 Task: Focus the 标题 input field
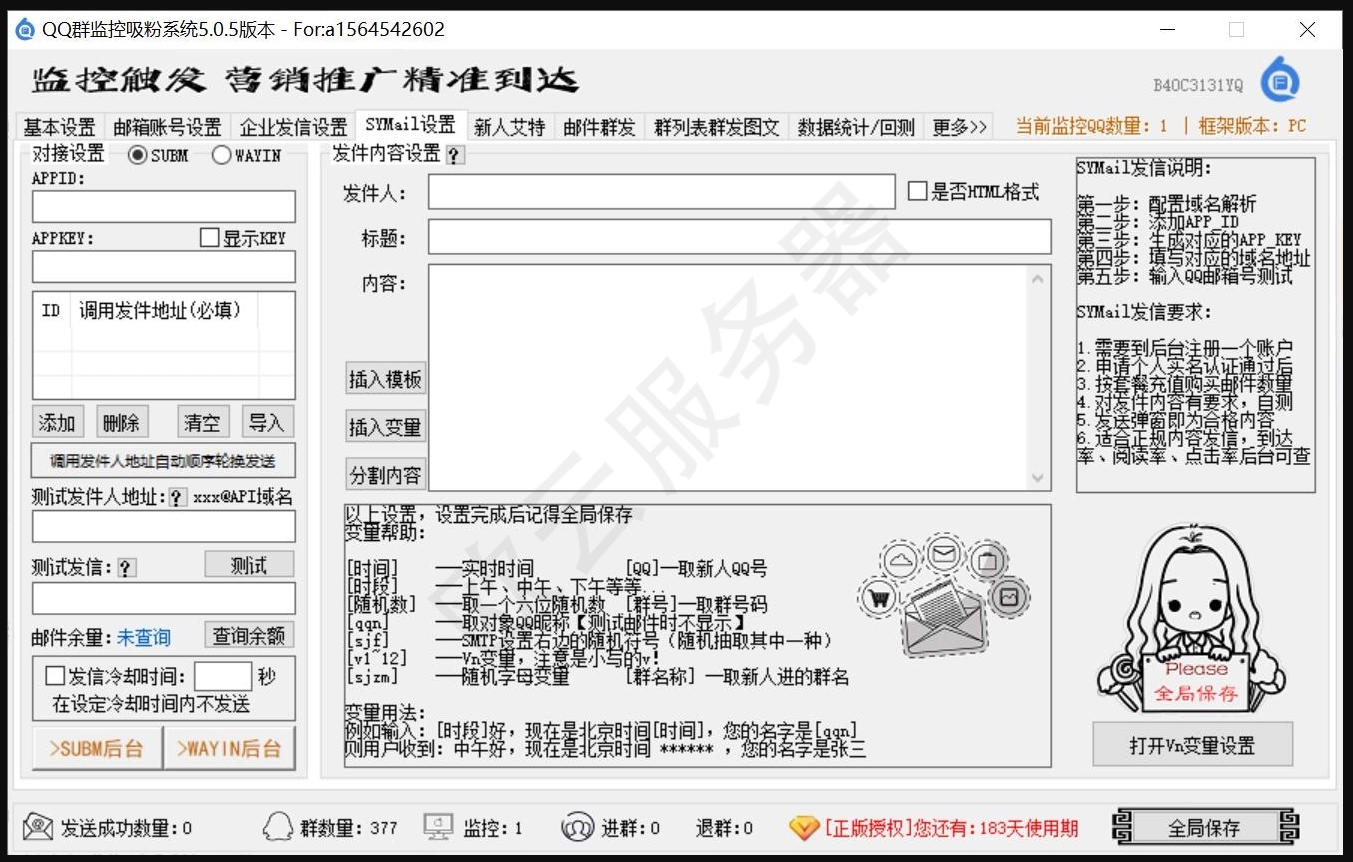740,237
